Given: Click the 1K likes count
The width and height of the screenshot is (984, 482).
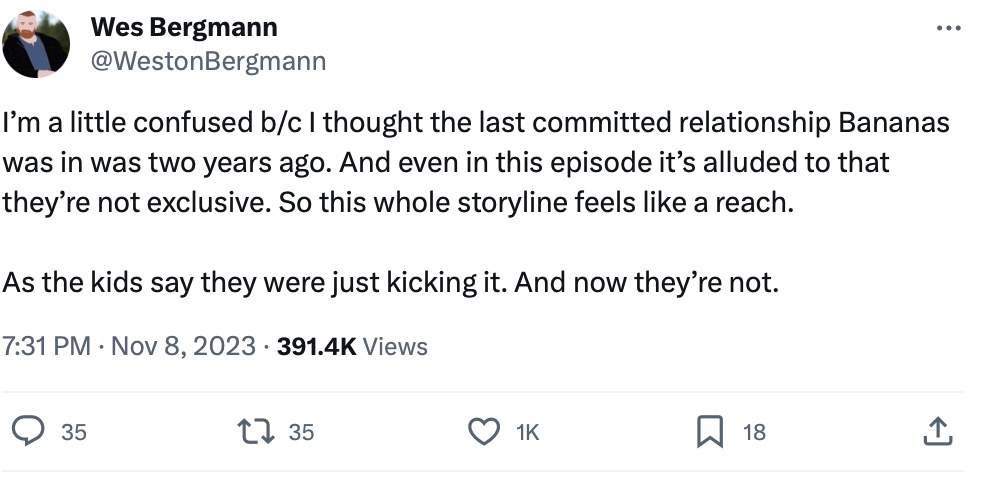Looking at the screenshot, I should (526, 433).
